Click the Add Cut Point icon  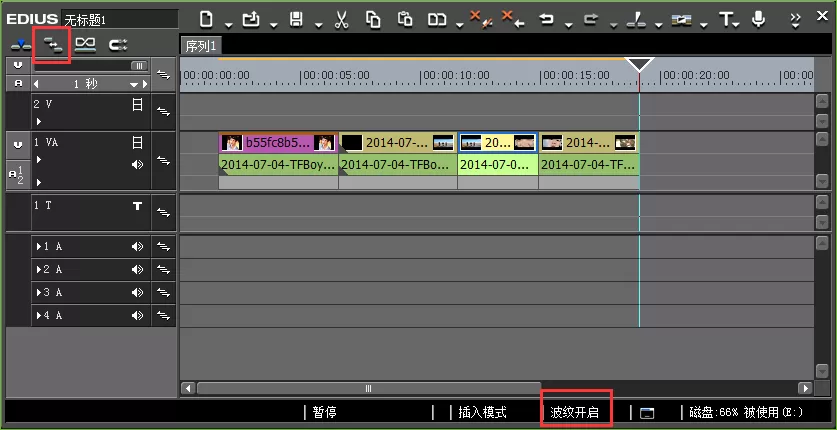point(636,20)
